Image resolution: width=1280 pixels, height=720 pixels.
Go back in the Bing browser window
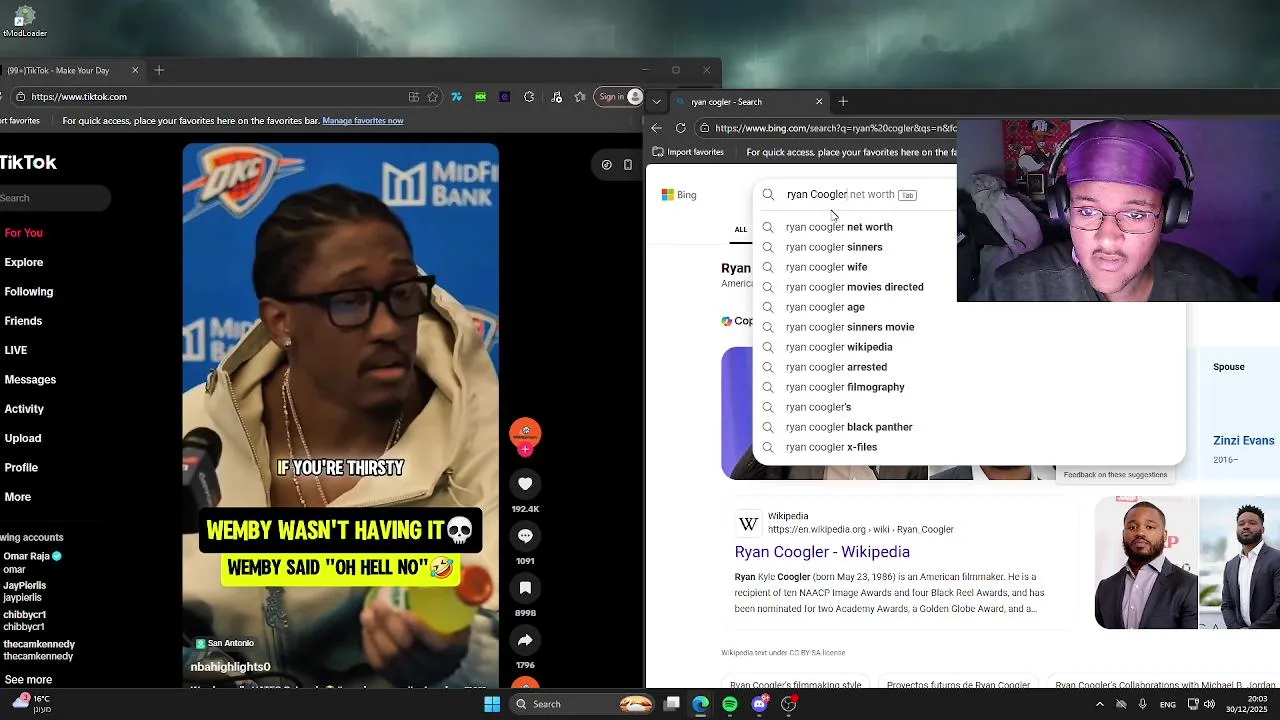click(x=656, y=128)
